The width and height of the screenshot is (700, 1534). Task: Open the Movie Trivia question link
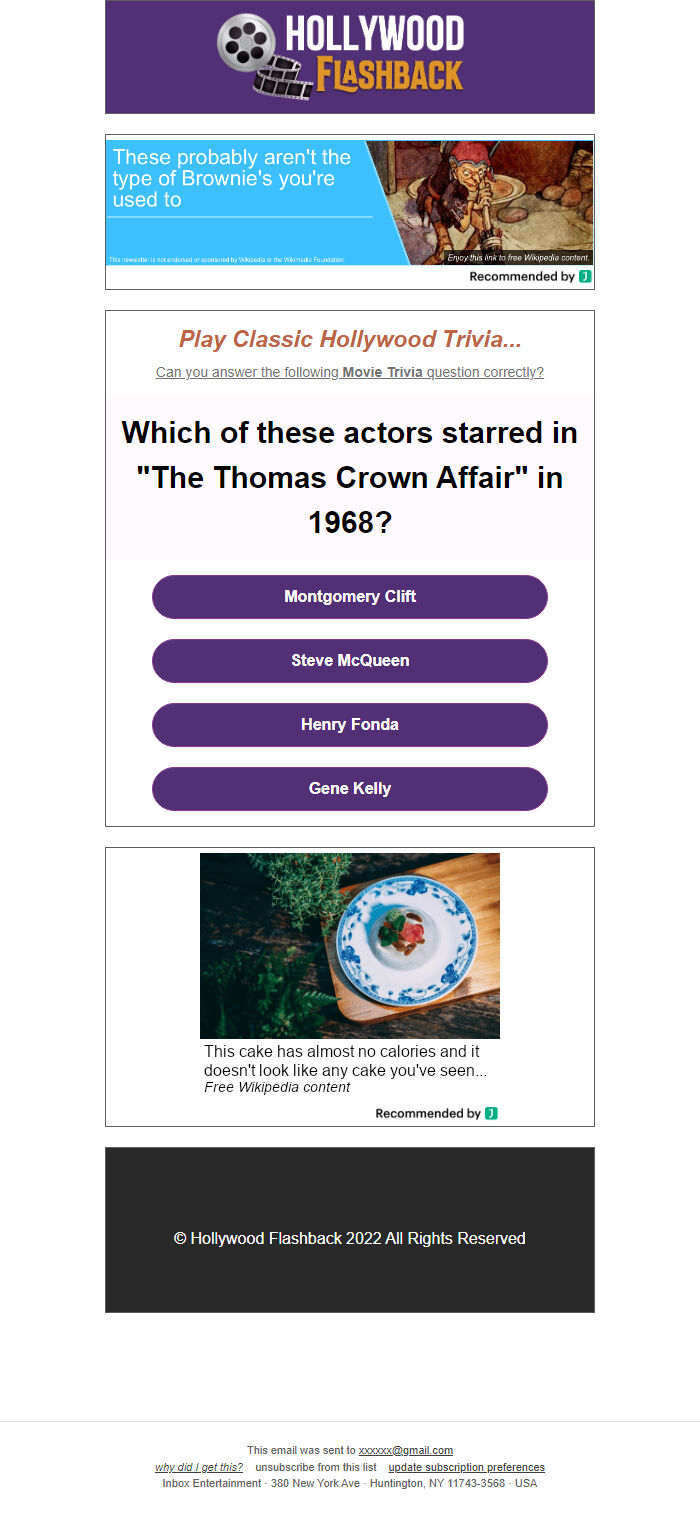[350, 373]
